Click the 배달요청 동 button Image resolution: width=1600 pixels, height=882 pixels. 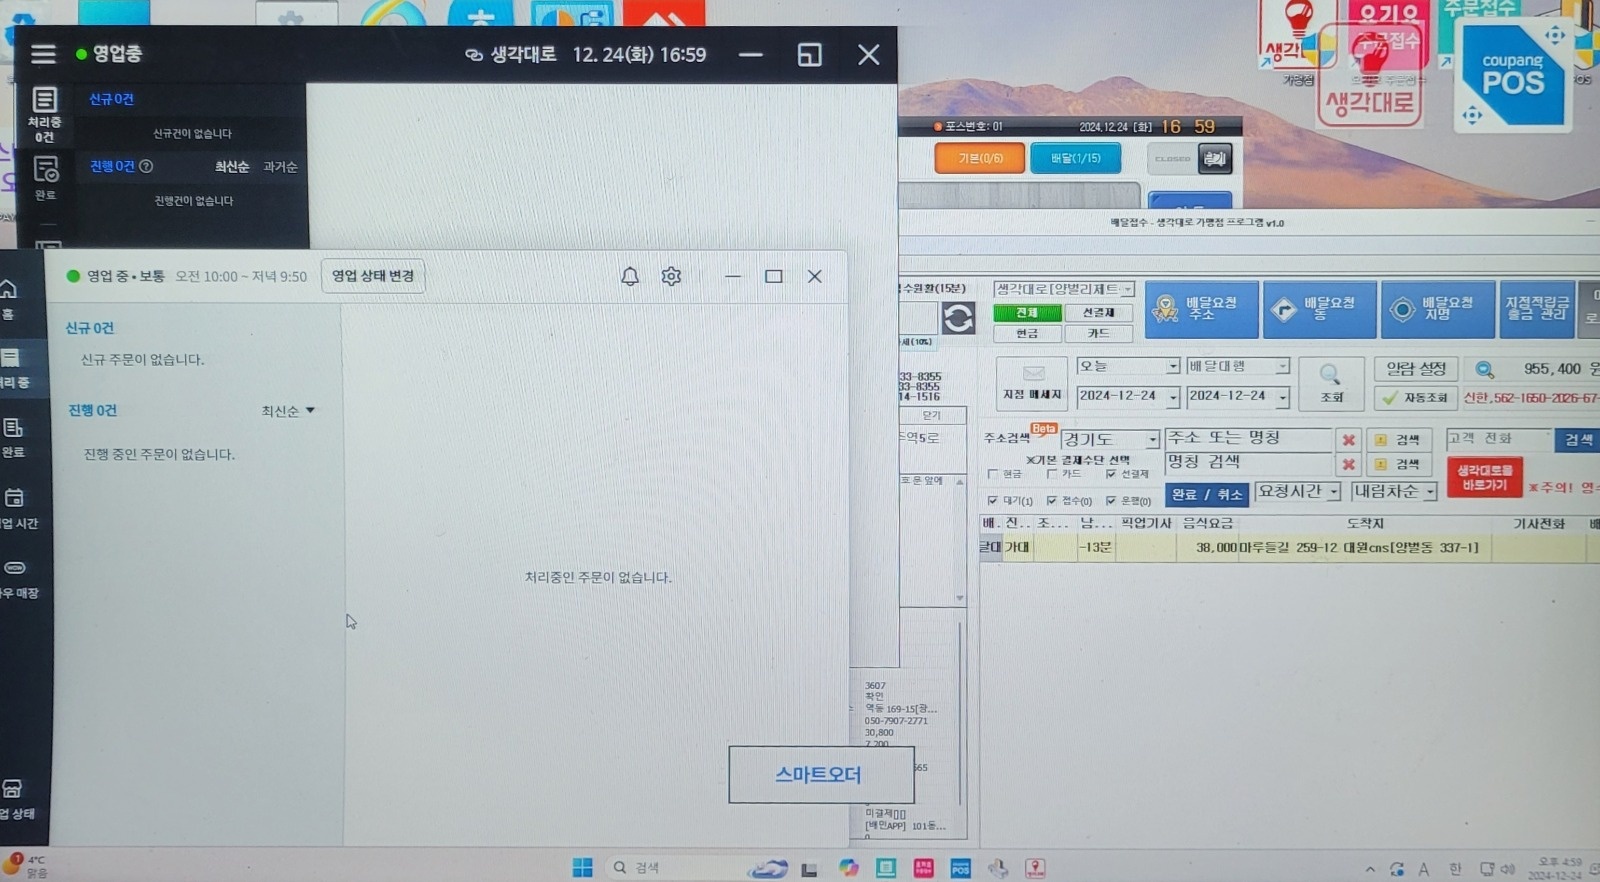pyautogui.click(x=1320, y=309)
